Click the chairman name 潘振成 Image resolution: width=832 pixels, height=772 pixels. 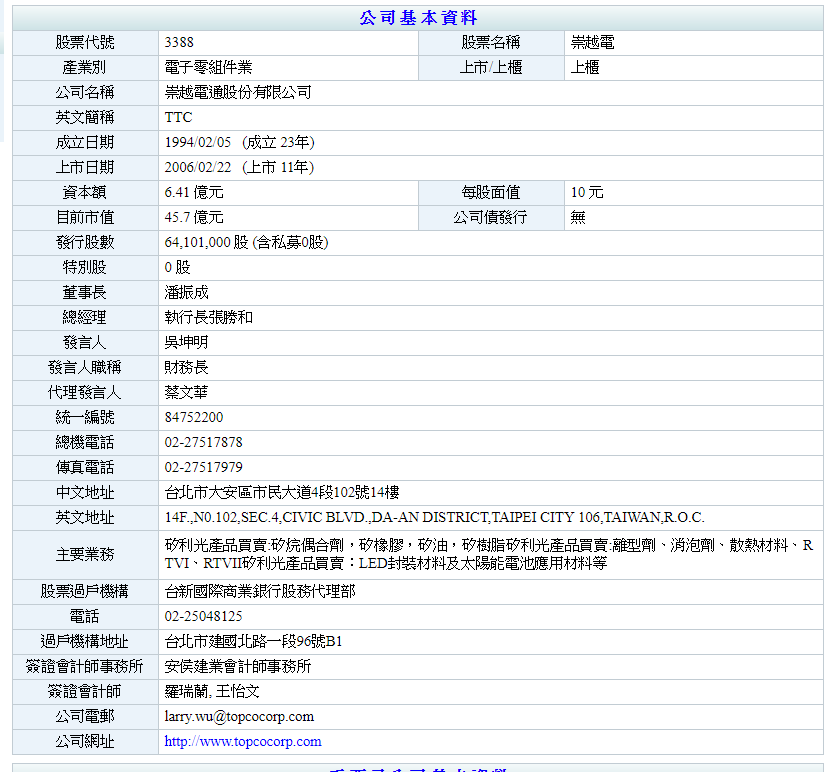tap(187, 292)
